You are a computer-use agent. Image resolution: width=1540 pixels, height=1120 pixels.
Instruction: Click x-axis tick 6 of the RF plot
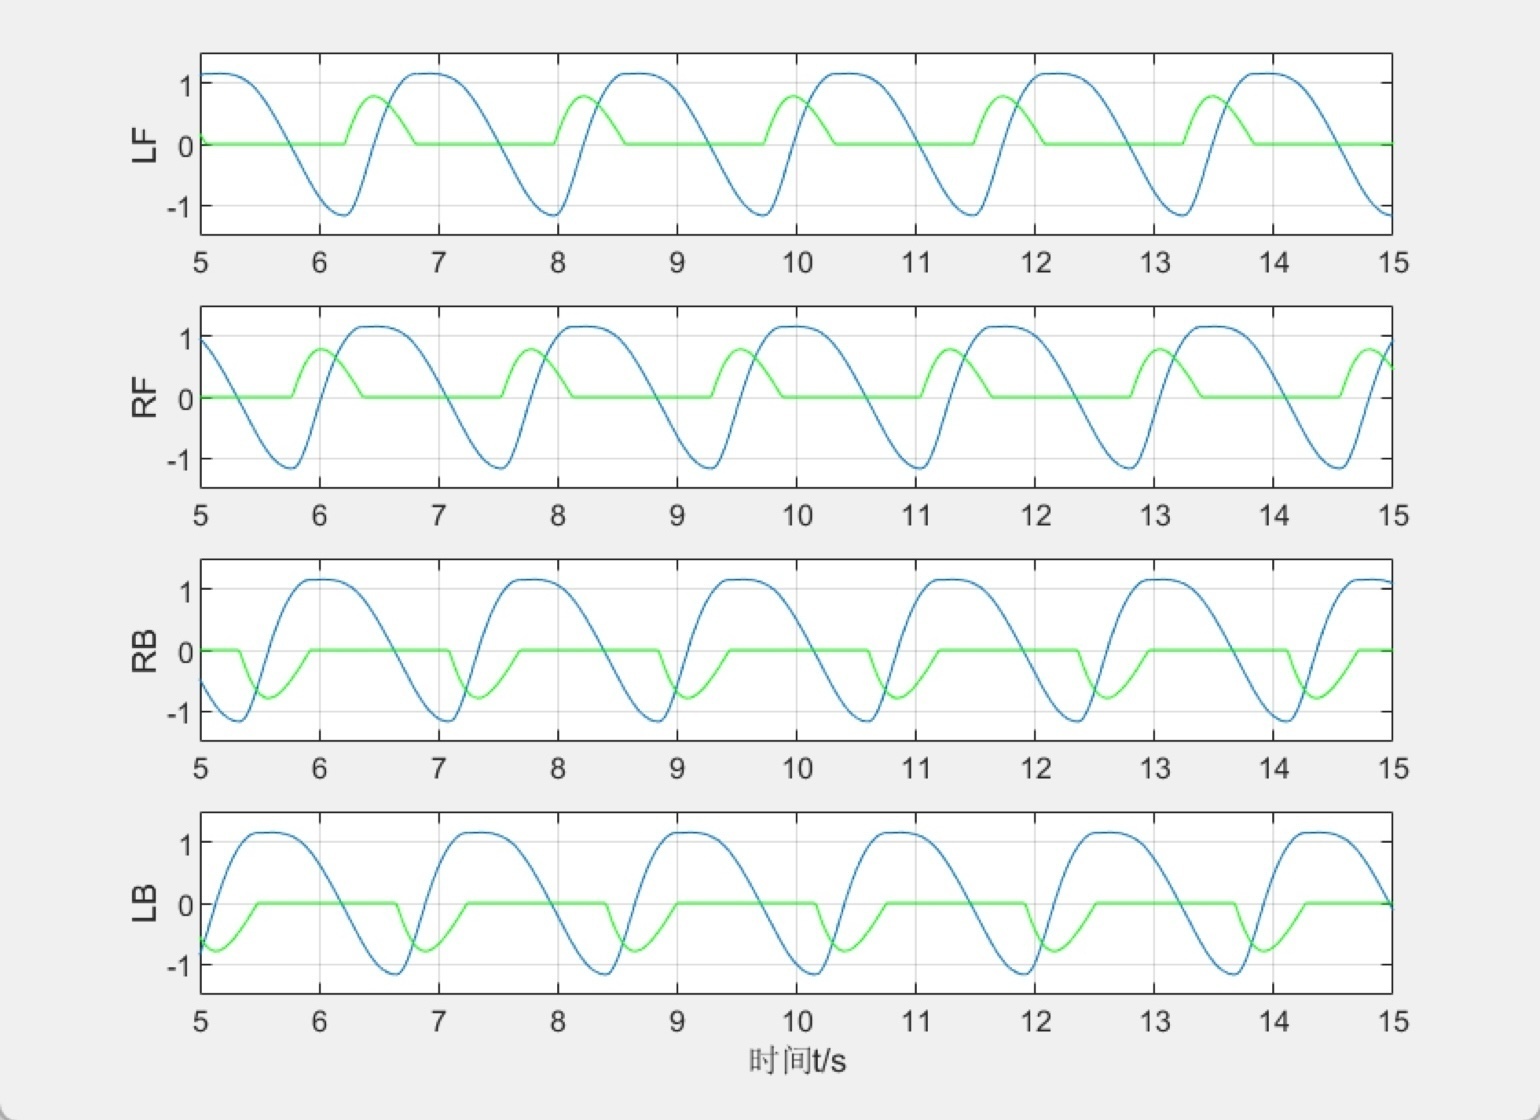point(320,516)
